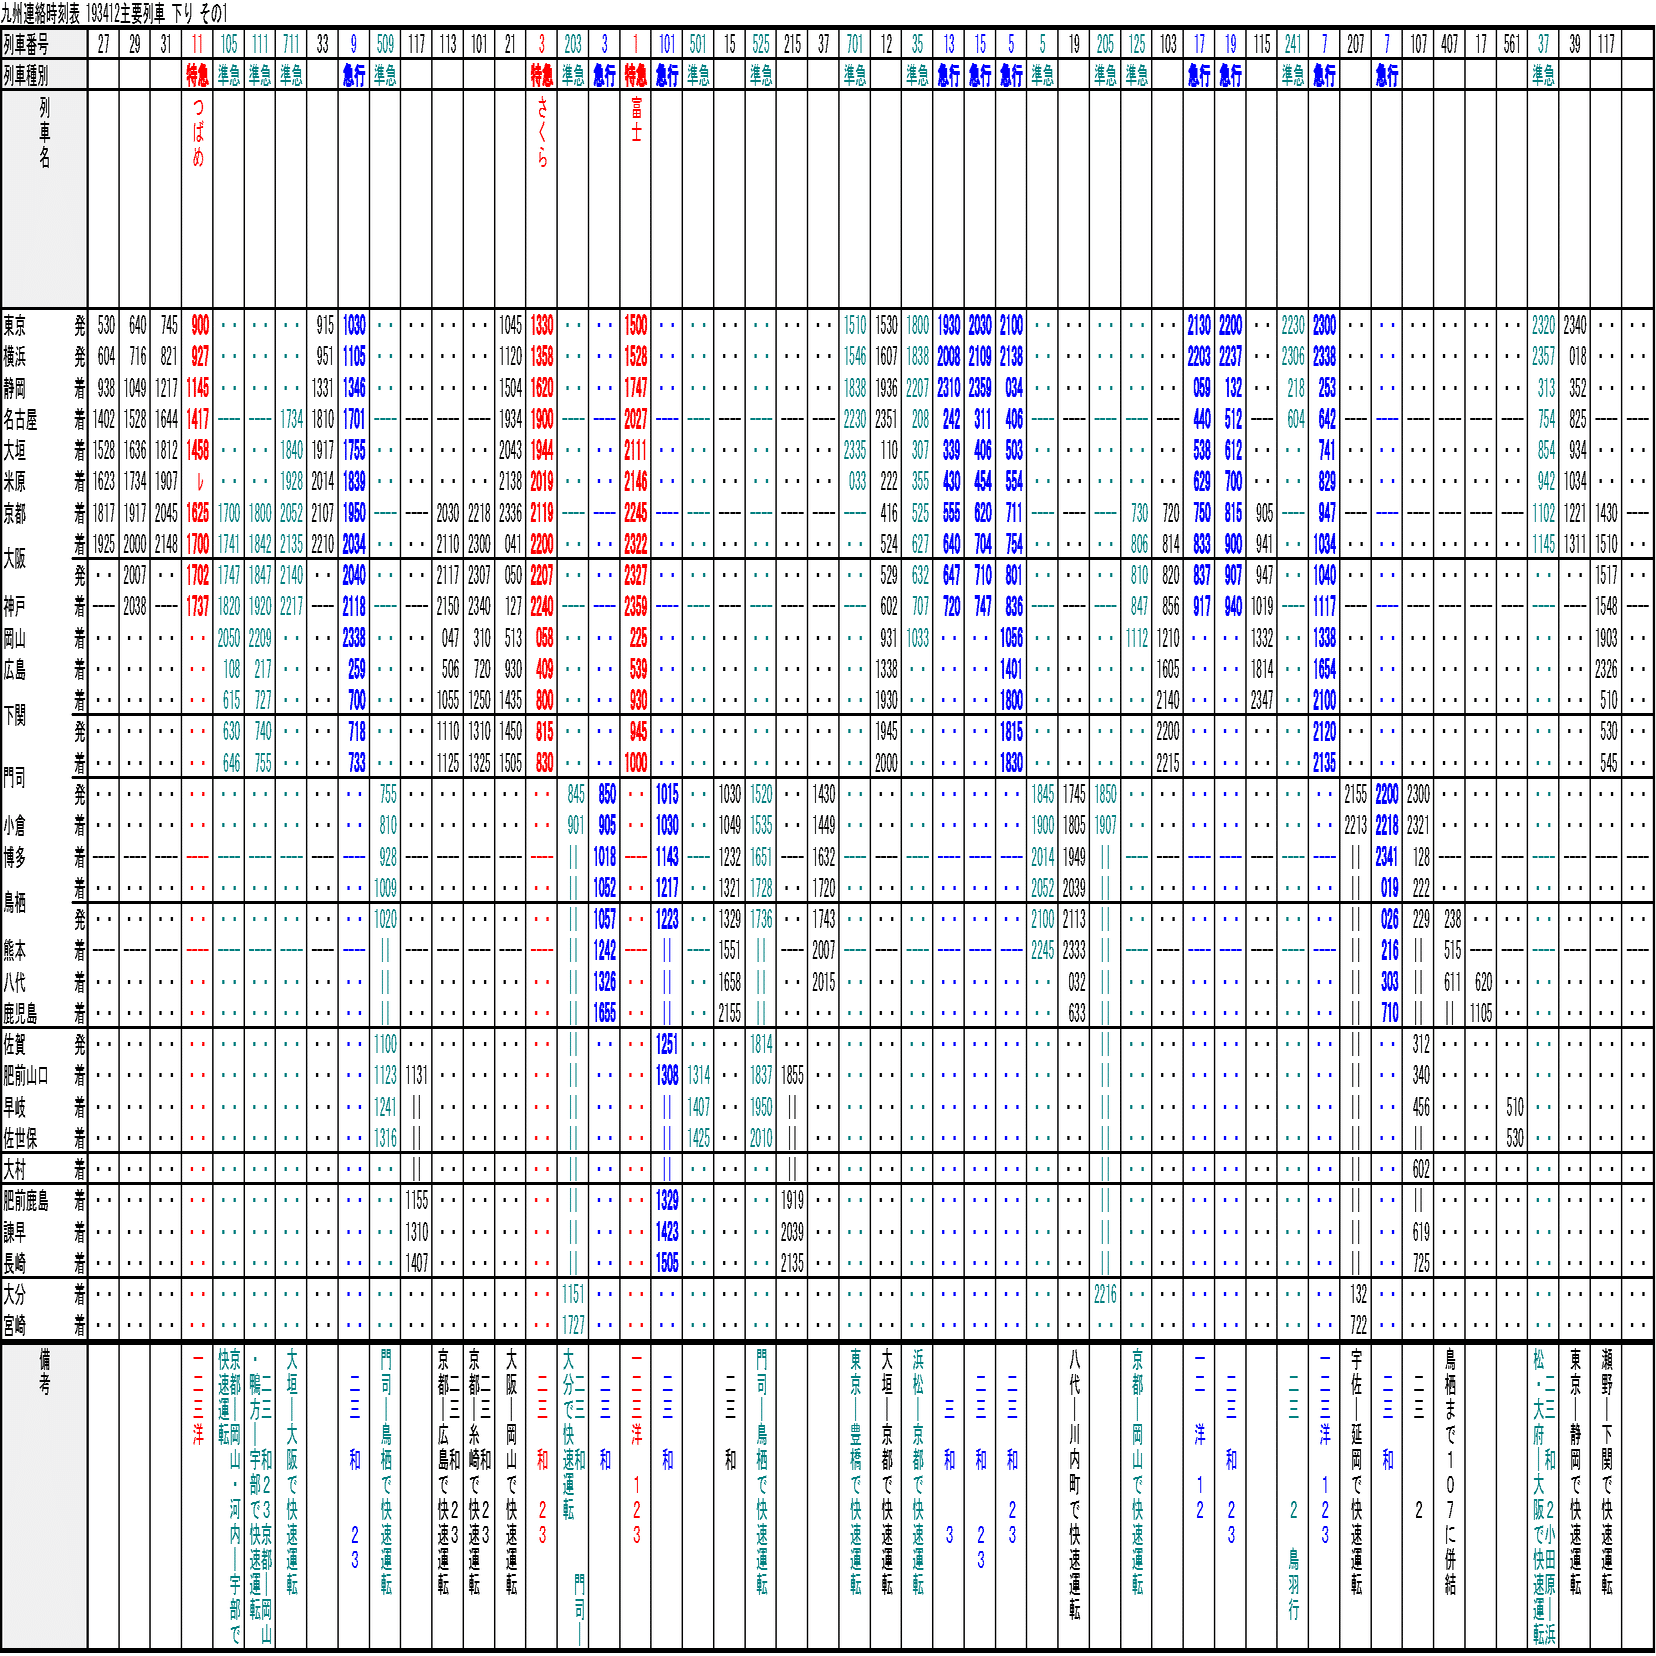Click the 小倉 station row label
The image size is (1656, 1656).
coord(15,826)
